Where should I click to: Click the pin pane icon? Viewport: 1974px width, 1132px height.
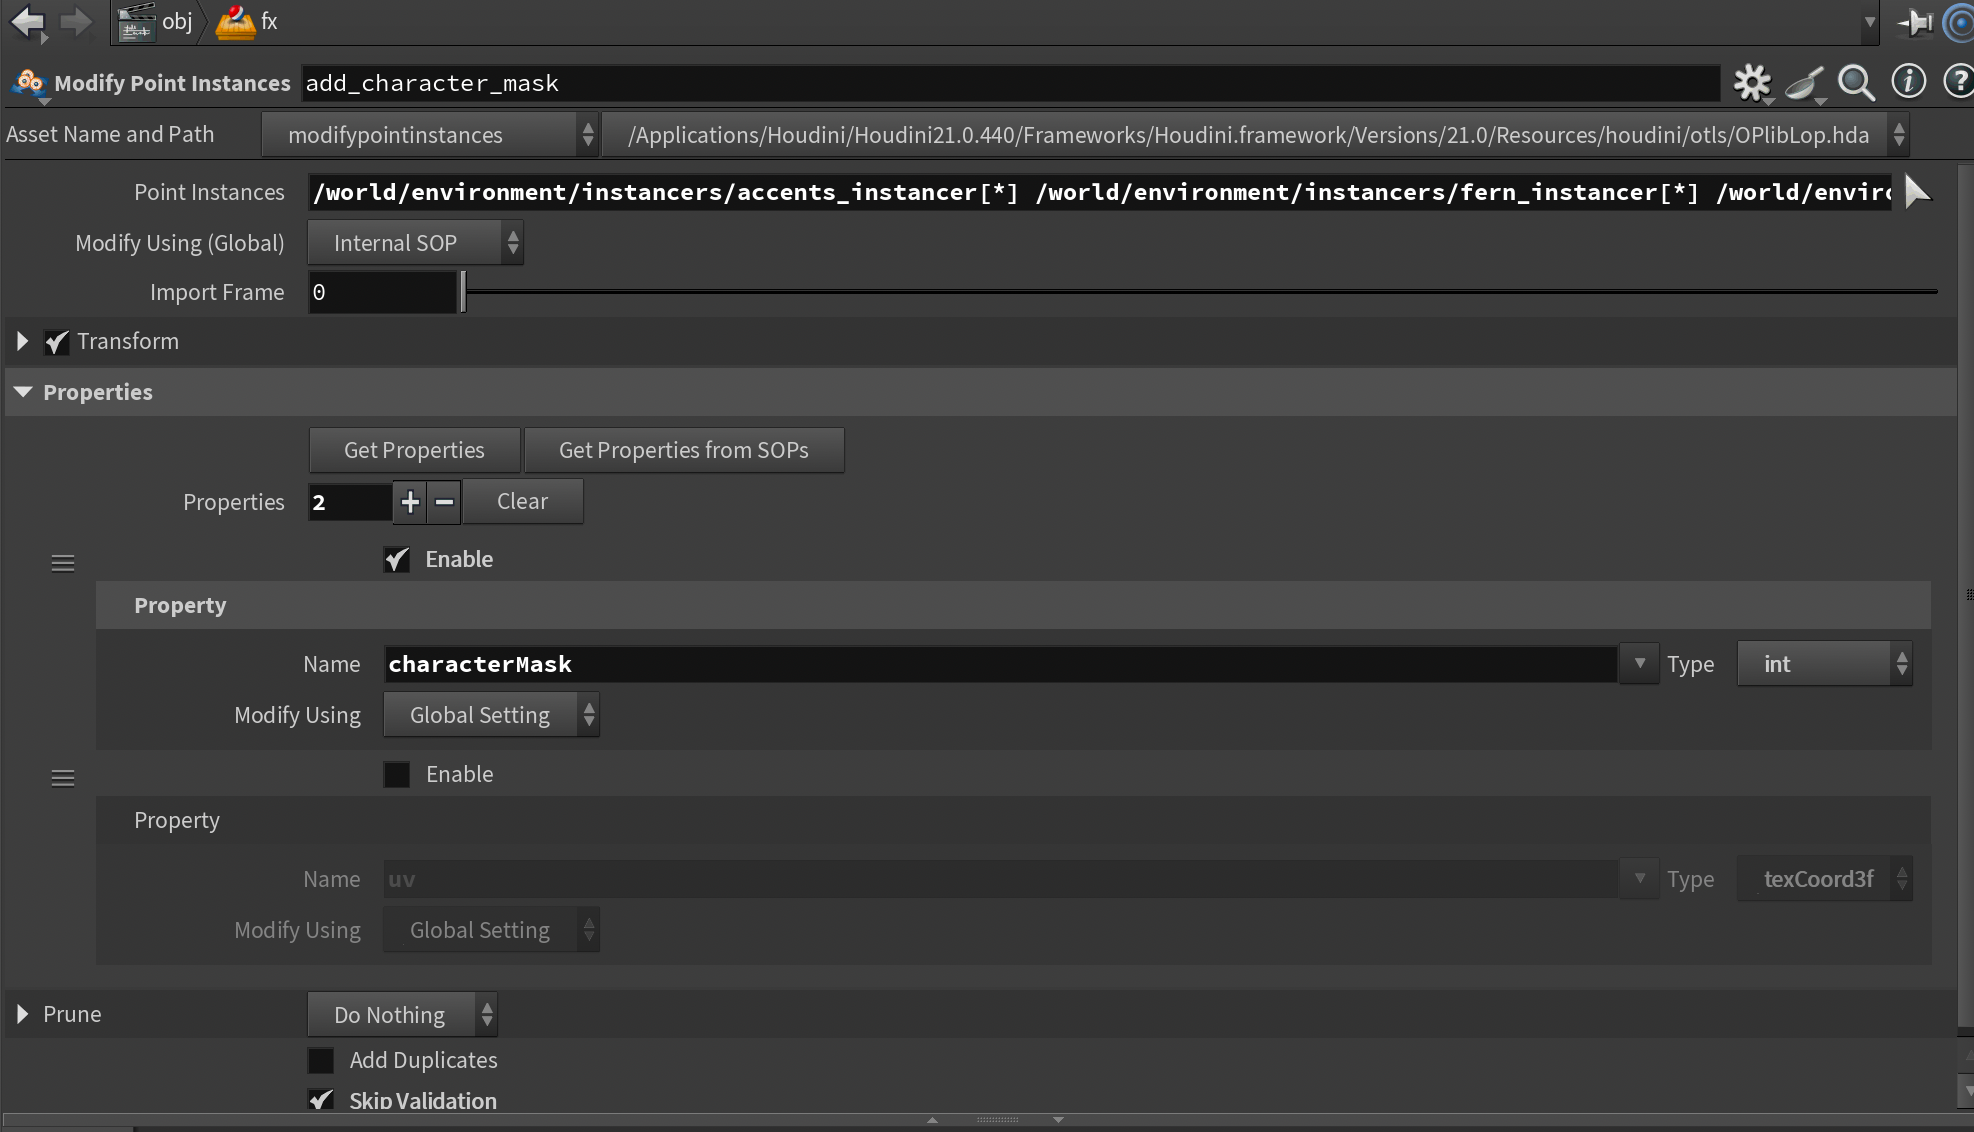tap(1915, 22)
